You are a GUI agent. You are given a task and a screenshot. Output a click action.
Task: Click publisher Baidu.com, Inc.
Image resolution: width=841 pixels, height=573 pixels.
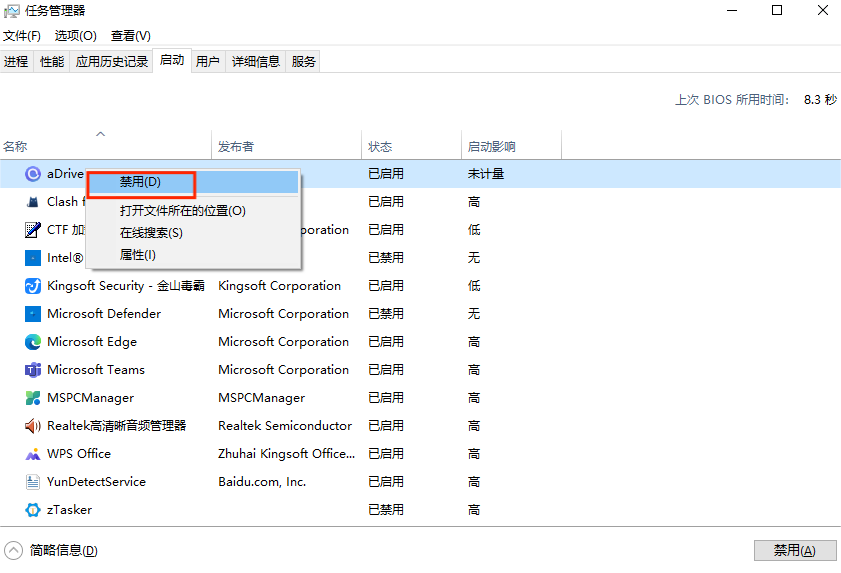pyautogui.click(x=262, y=482)
